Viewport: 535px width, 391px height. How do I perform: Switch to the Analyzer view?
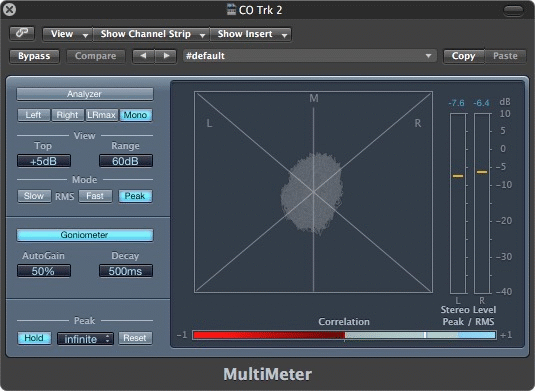[85, 94]
